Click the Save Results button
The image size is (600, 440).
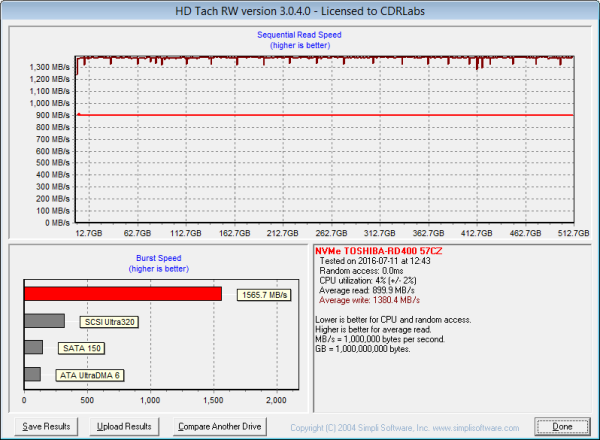[x=47, y=426]
